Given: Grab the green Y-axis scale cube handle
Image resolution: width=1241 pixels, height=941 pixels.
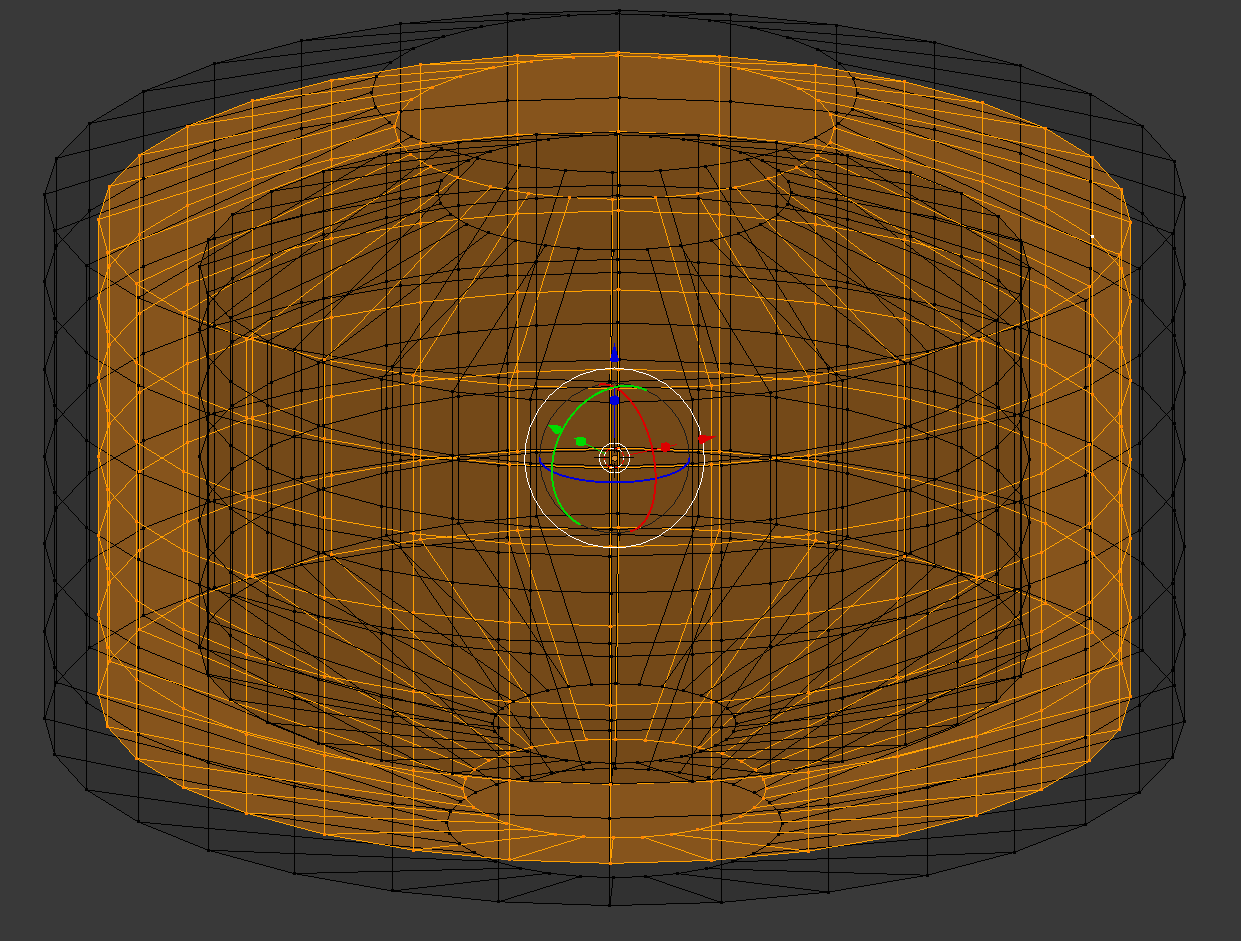Looking at the screenshot, I should coord(581,441).
